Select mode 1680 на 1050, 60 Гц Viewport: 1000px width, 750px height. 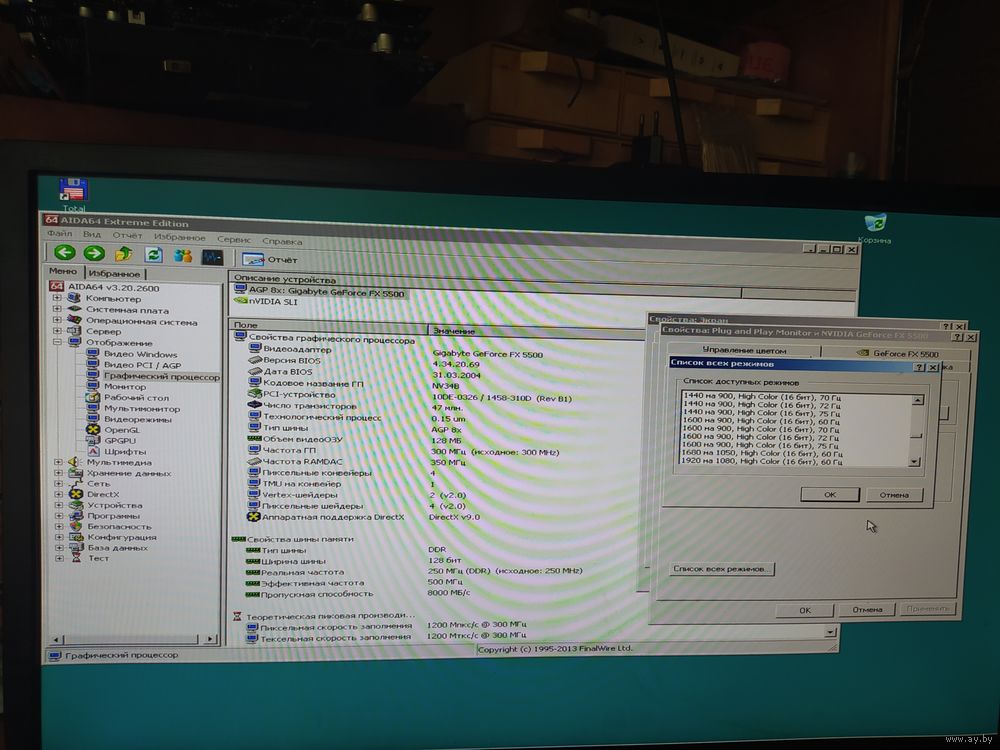point(762,453)
